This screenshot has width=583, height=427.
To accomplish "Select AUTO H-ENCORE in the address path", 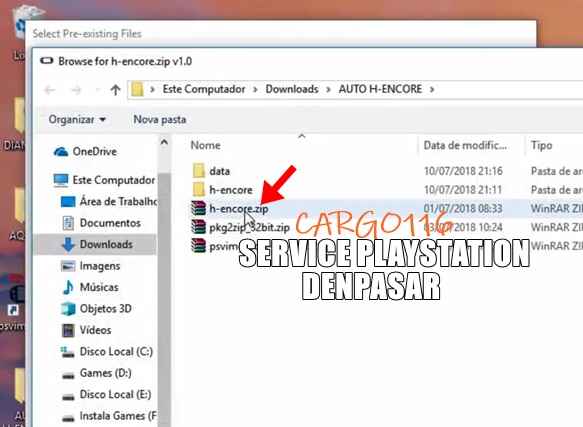I will click(x=380, y=89).
